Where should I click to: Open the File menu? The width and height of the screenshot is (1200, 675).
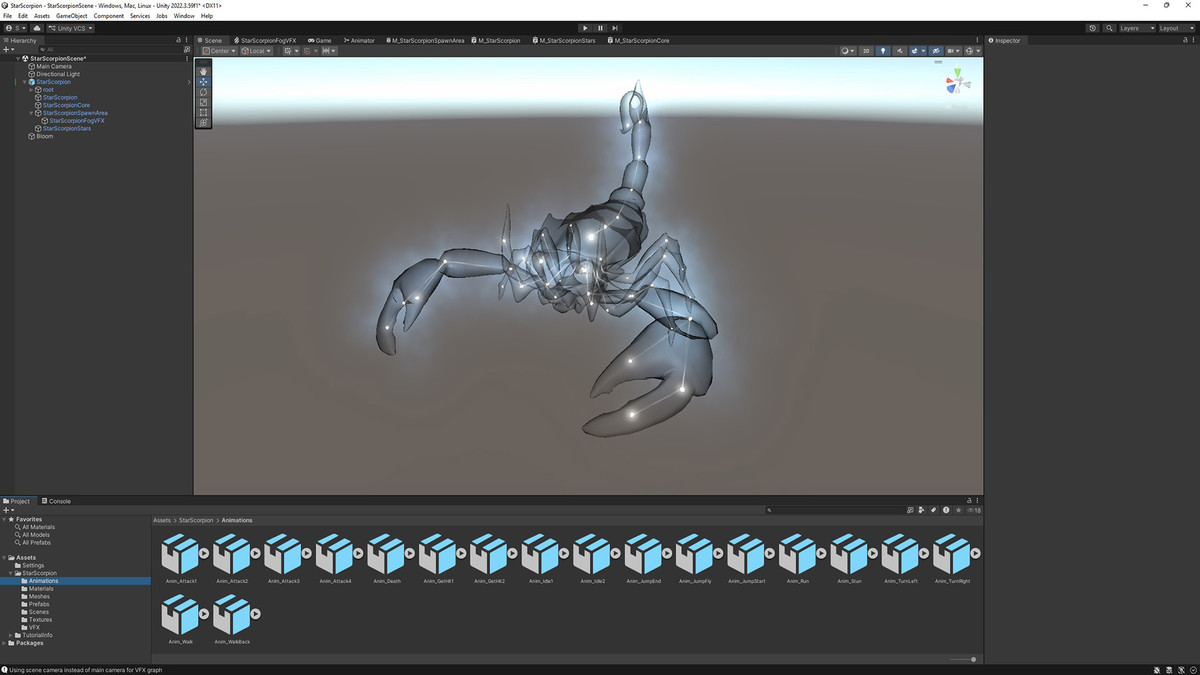pyautogui.click(x=8, y=16)
